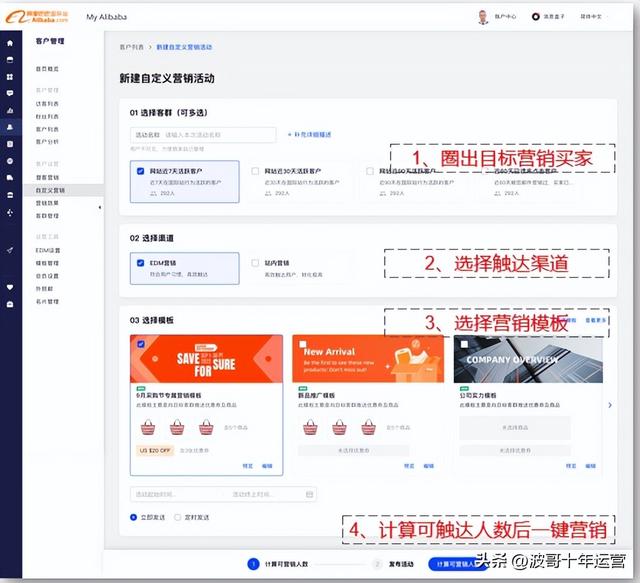Image resolution: width=640 pixels, height=583 pixels.
Task: Click the store icon below home
Action: pos(10,60)
